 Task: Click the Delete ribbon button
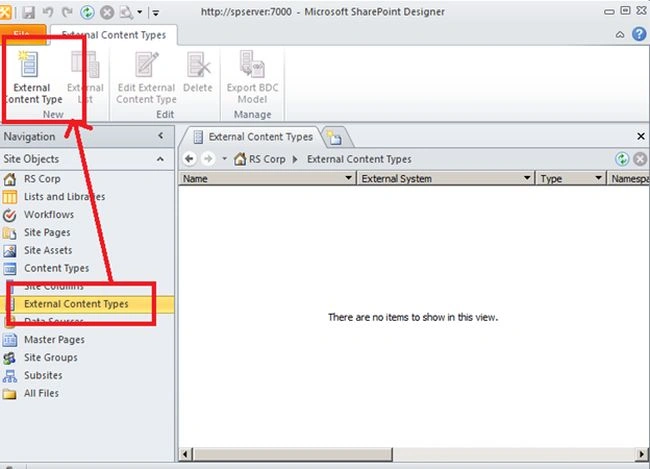point(198,73)
